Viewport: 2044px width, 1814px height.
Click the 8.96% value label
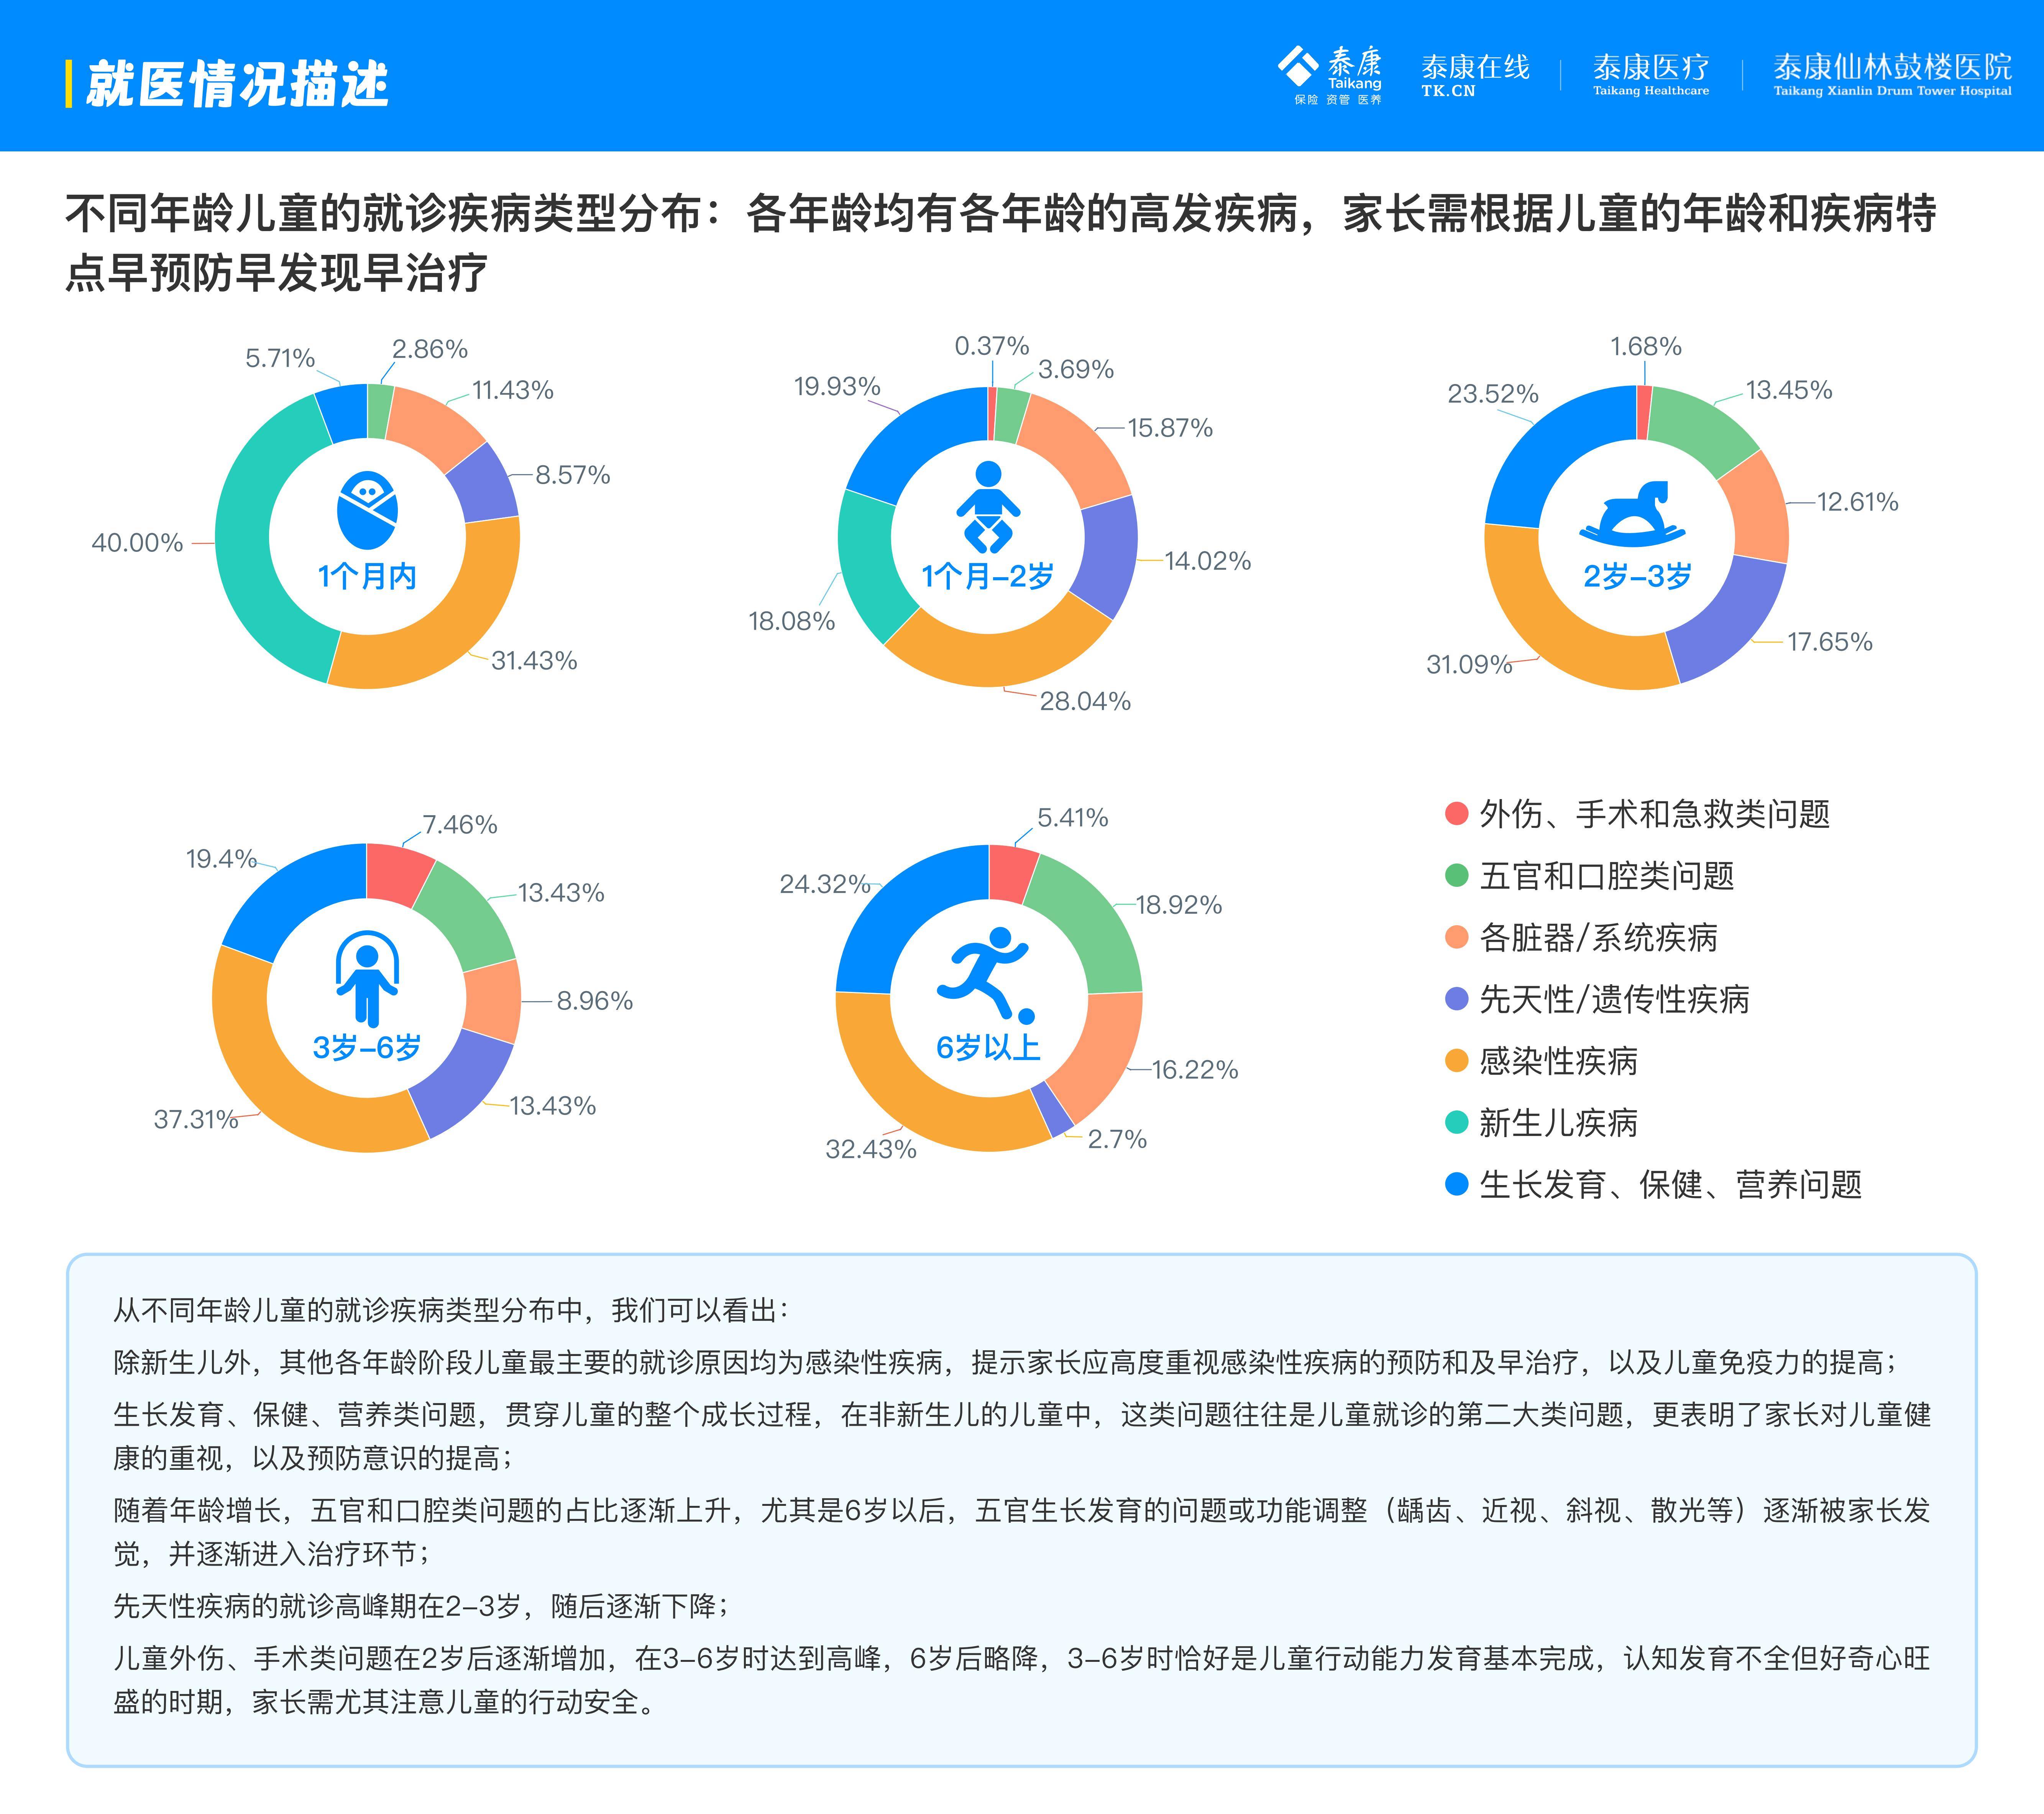coord(594,1001)
